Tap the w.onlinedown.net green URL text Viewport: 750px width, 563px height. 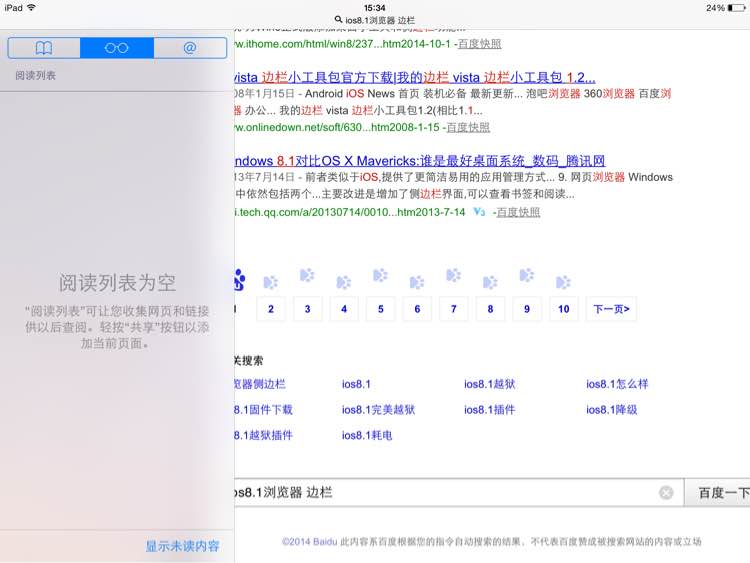337,128
